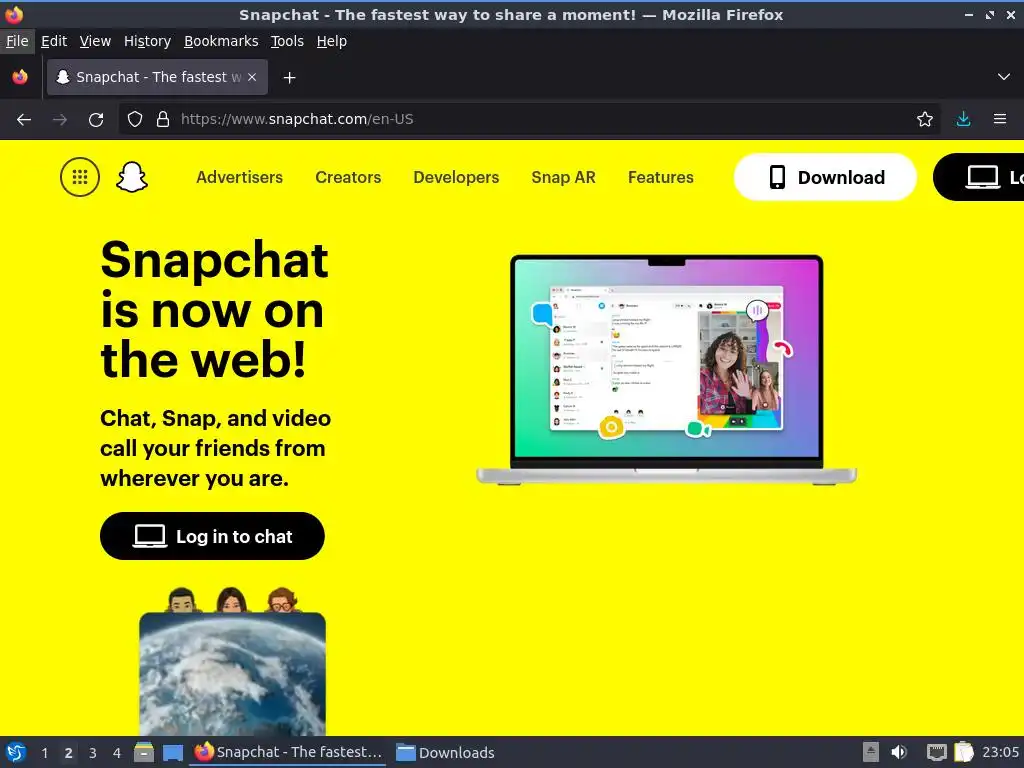Switch to workspace 4

[117, 753]
